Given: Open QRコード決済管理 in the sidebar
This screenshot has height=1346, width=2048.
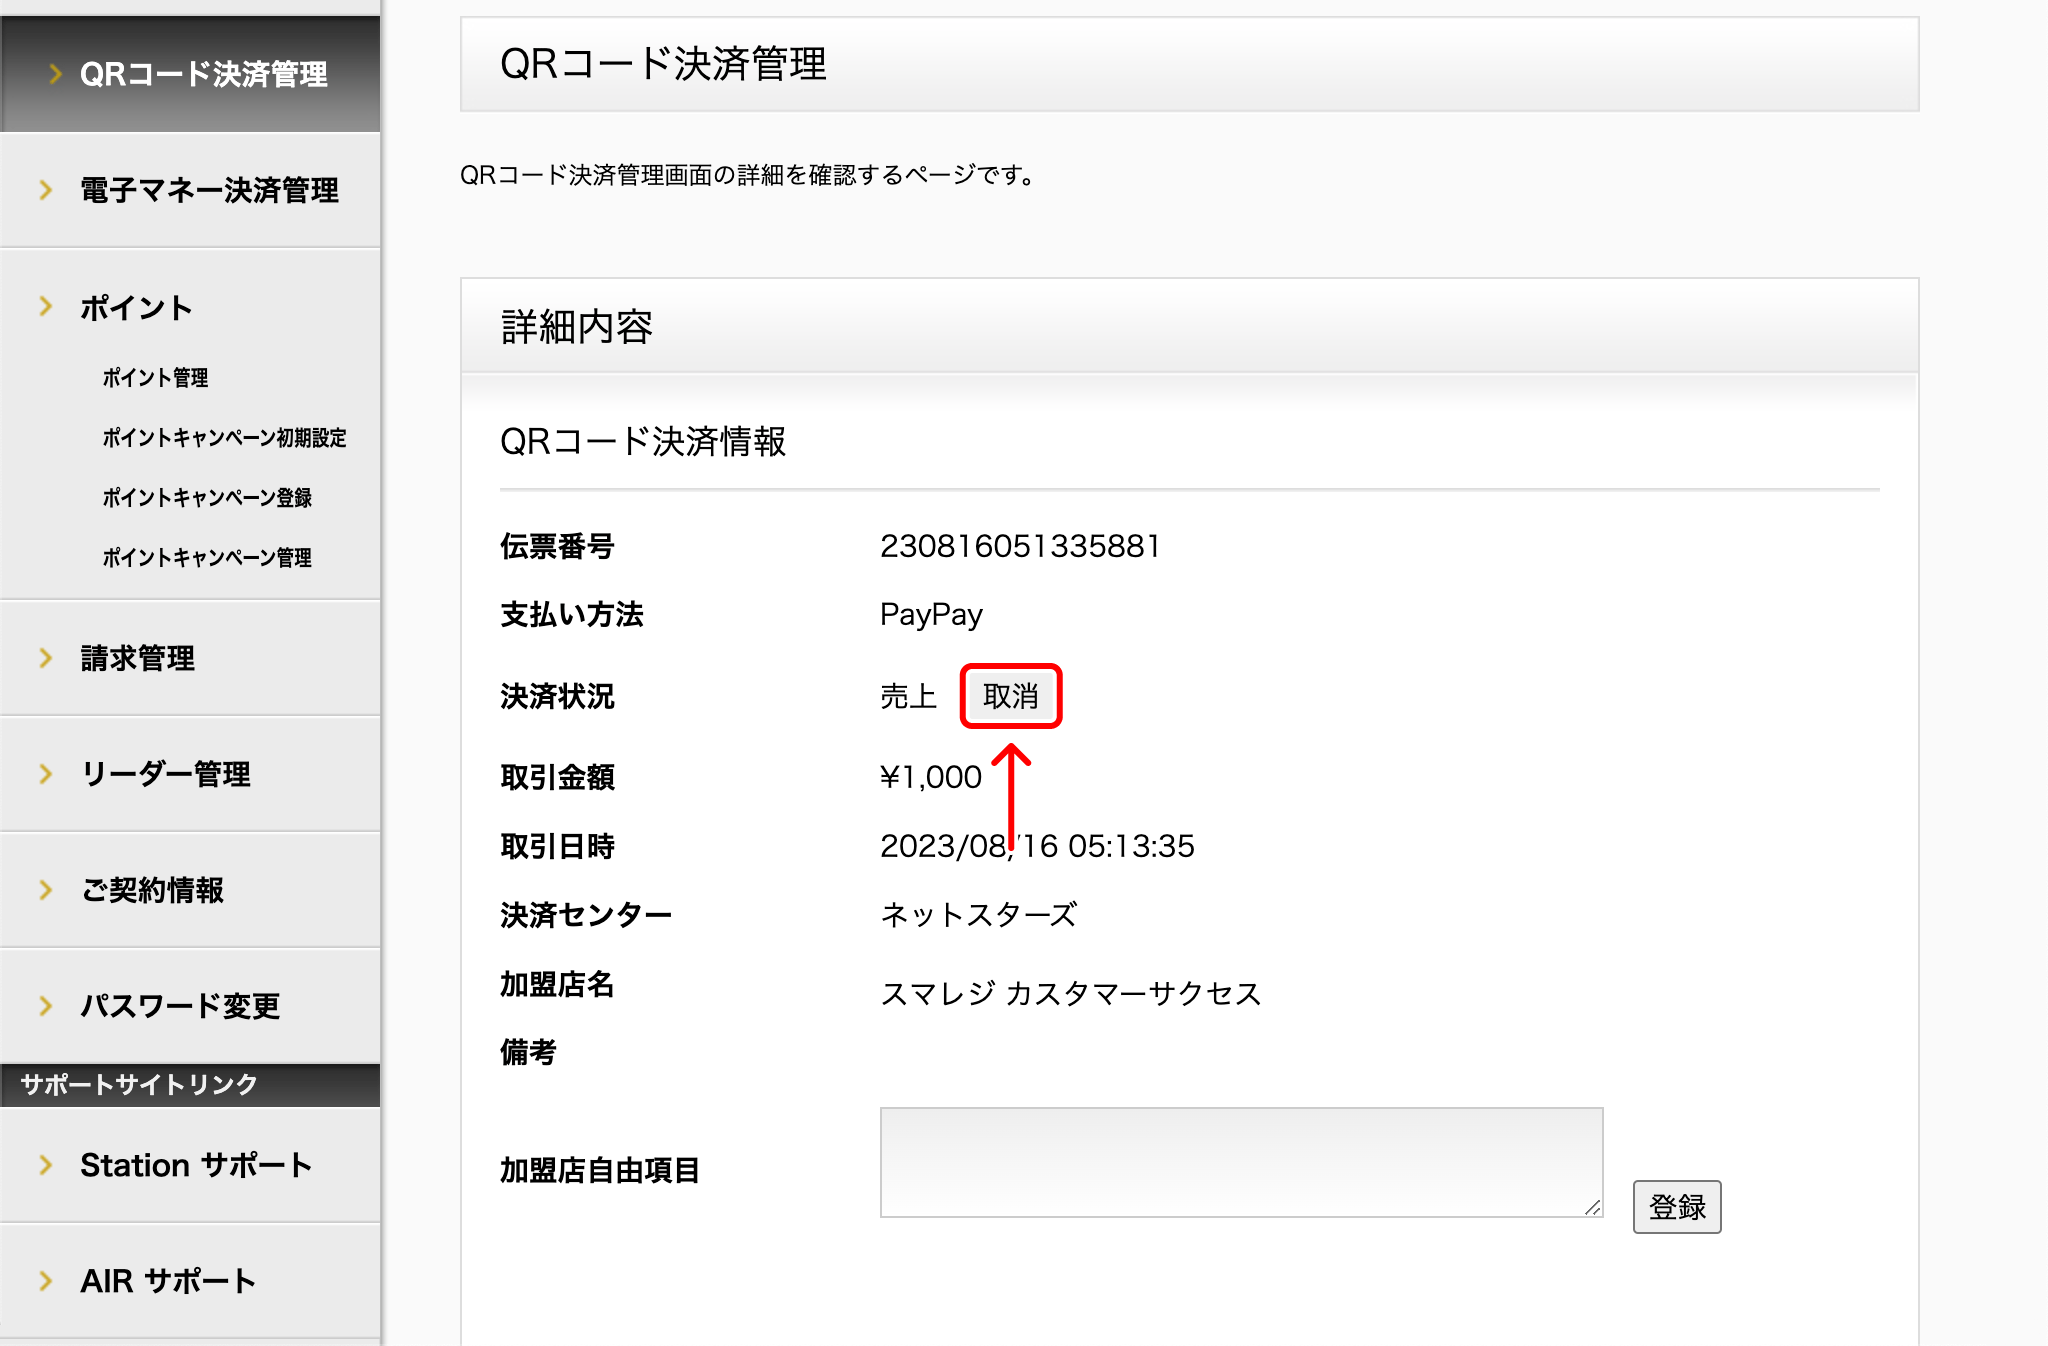Looking at the screenshot, I should tap(190, 74).
